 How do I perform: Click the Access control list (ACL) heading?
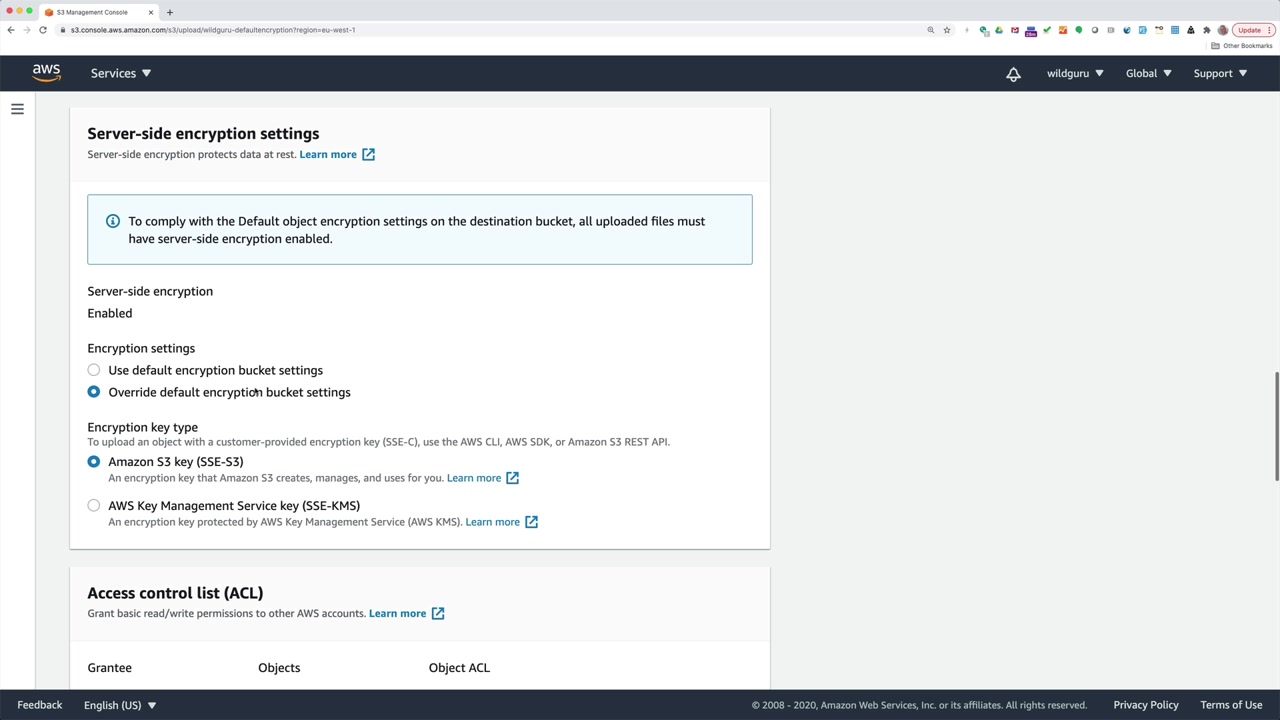click(x=175, y=593)
